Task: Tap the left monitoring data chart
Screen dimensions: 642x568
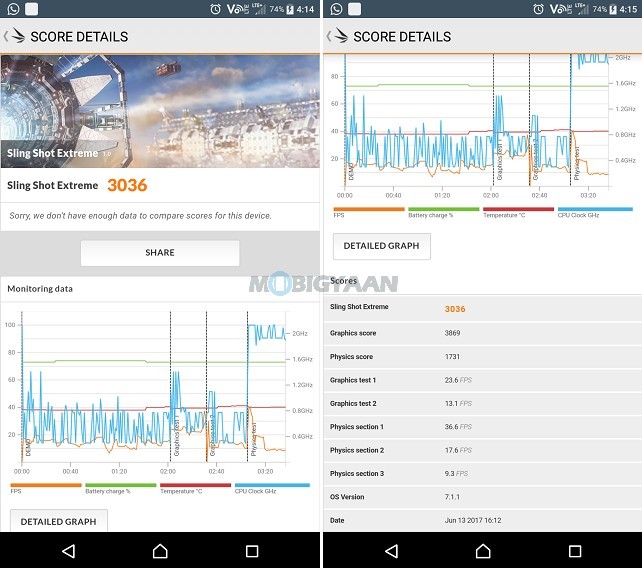Action: [x=158, y=391]
